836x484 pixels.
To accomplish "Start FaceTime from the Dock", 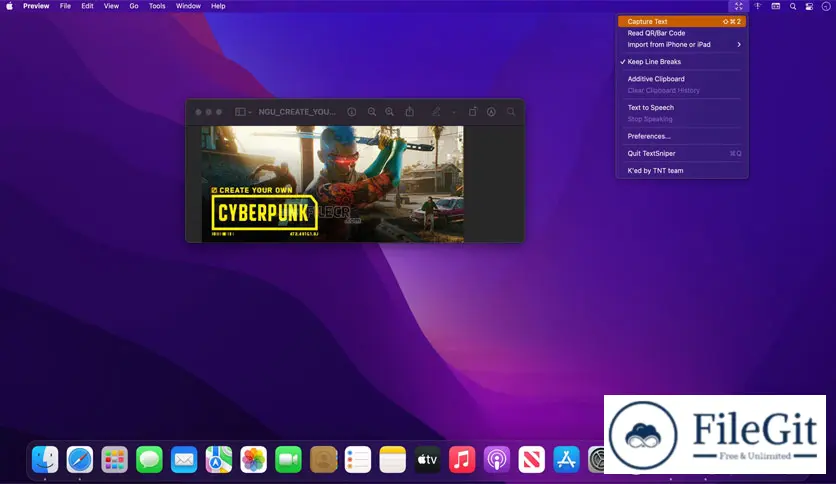I will 288,459.
